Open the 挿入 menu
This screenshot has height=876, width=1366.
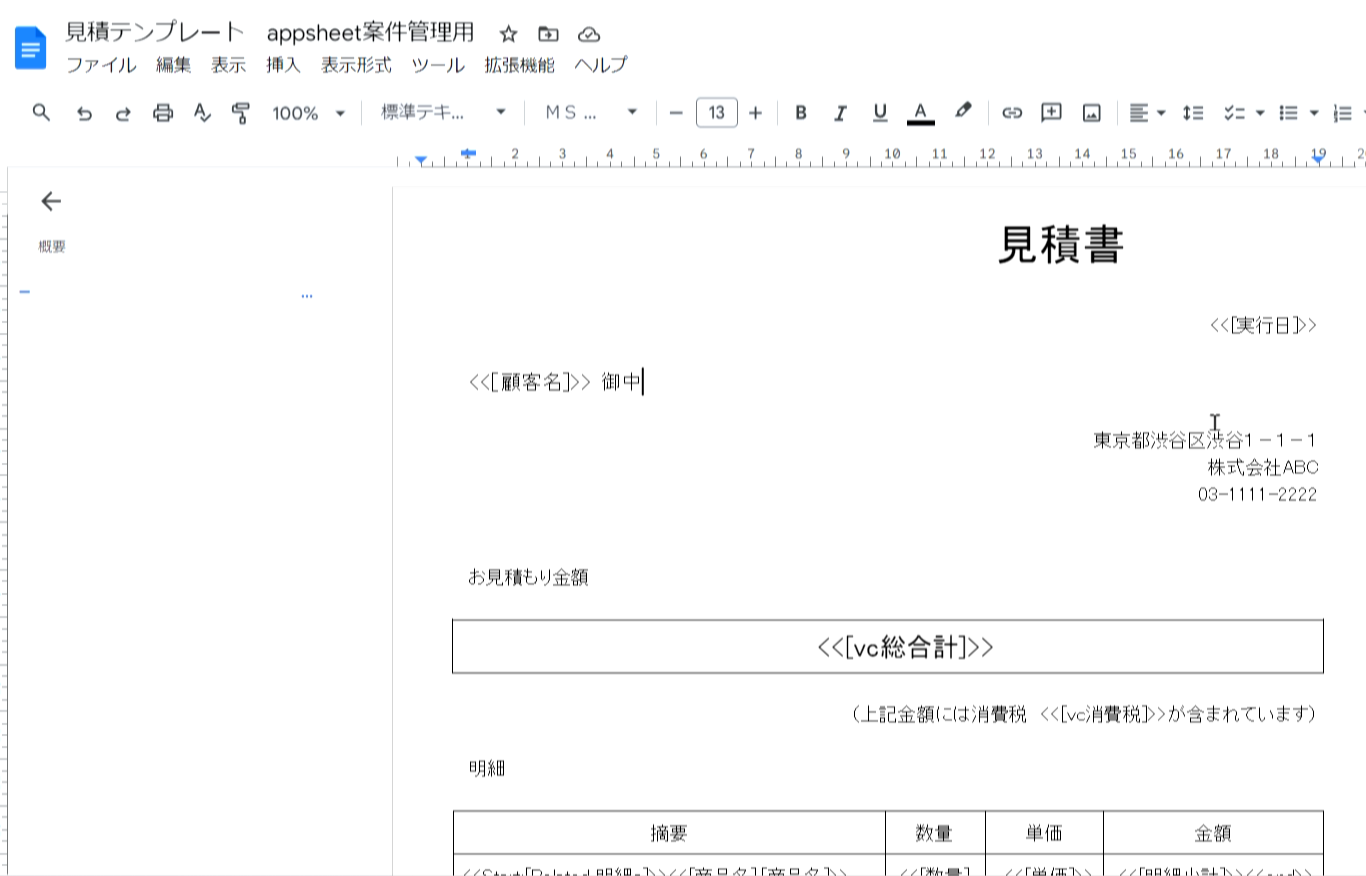(283, 65)
